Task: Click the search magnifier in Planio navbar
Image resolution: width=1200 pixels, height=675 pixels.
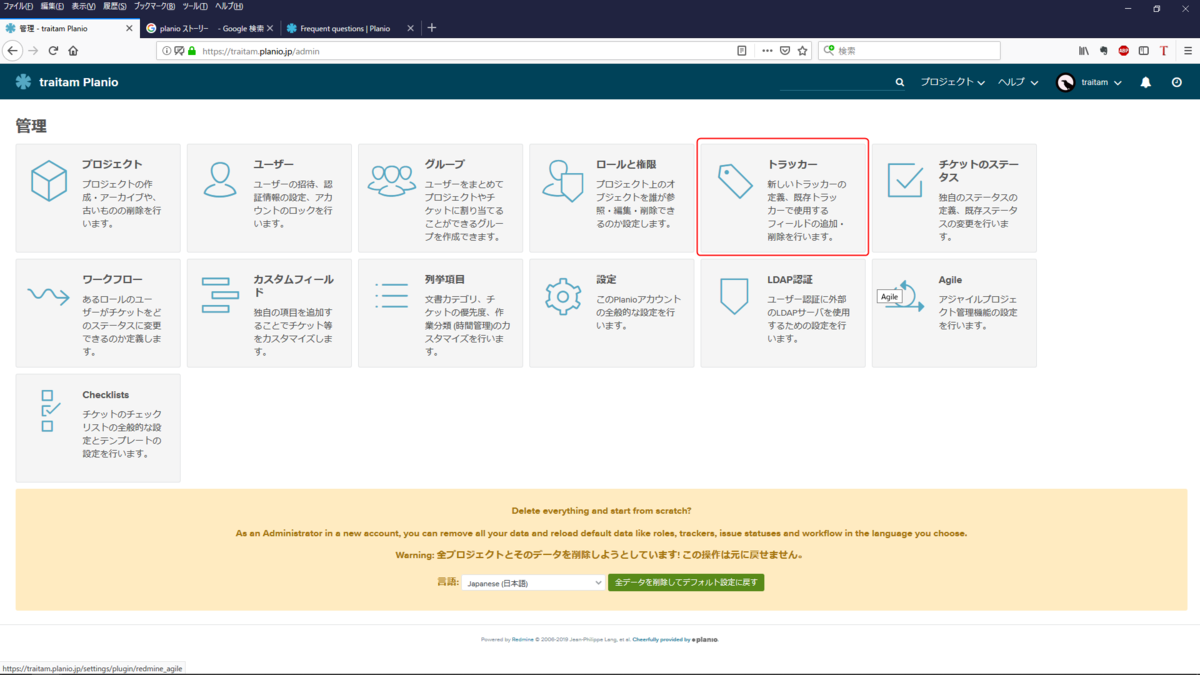Action: tap(899, 82)
